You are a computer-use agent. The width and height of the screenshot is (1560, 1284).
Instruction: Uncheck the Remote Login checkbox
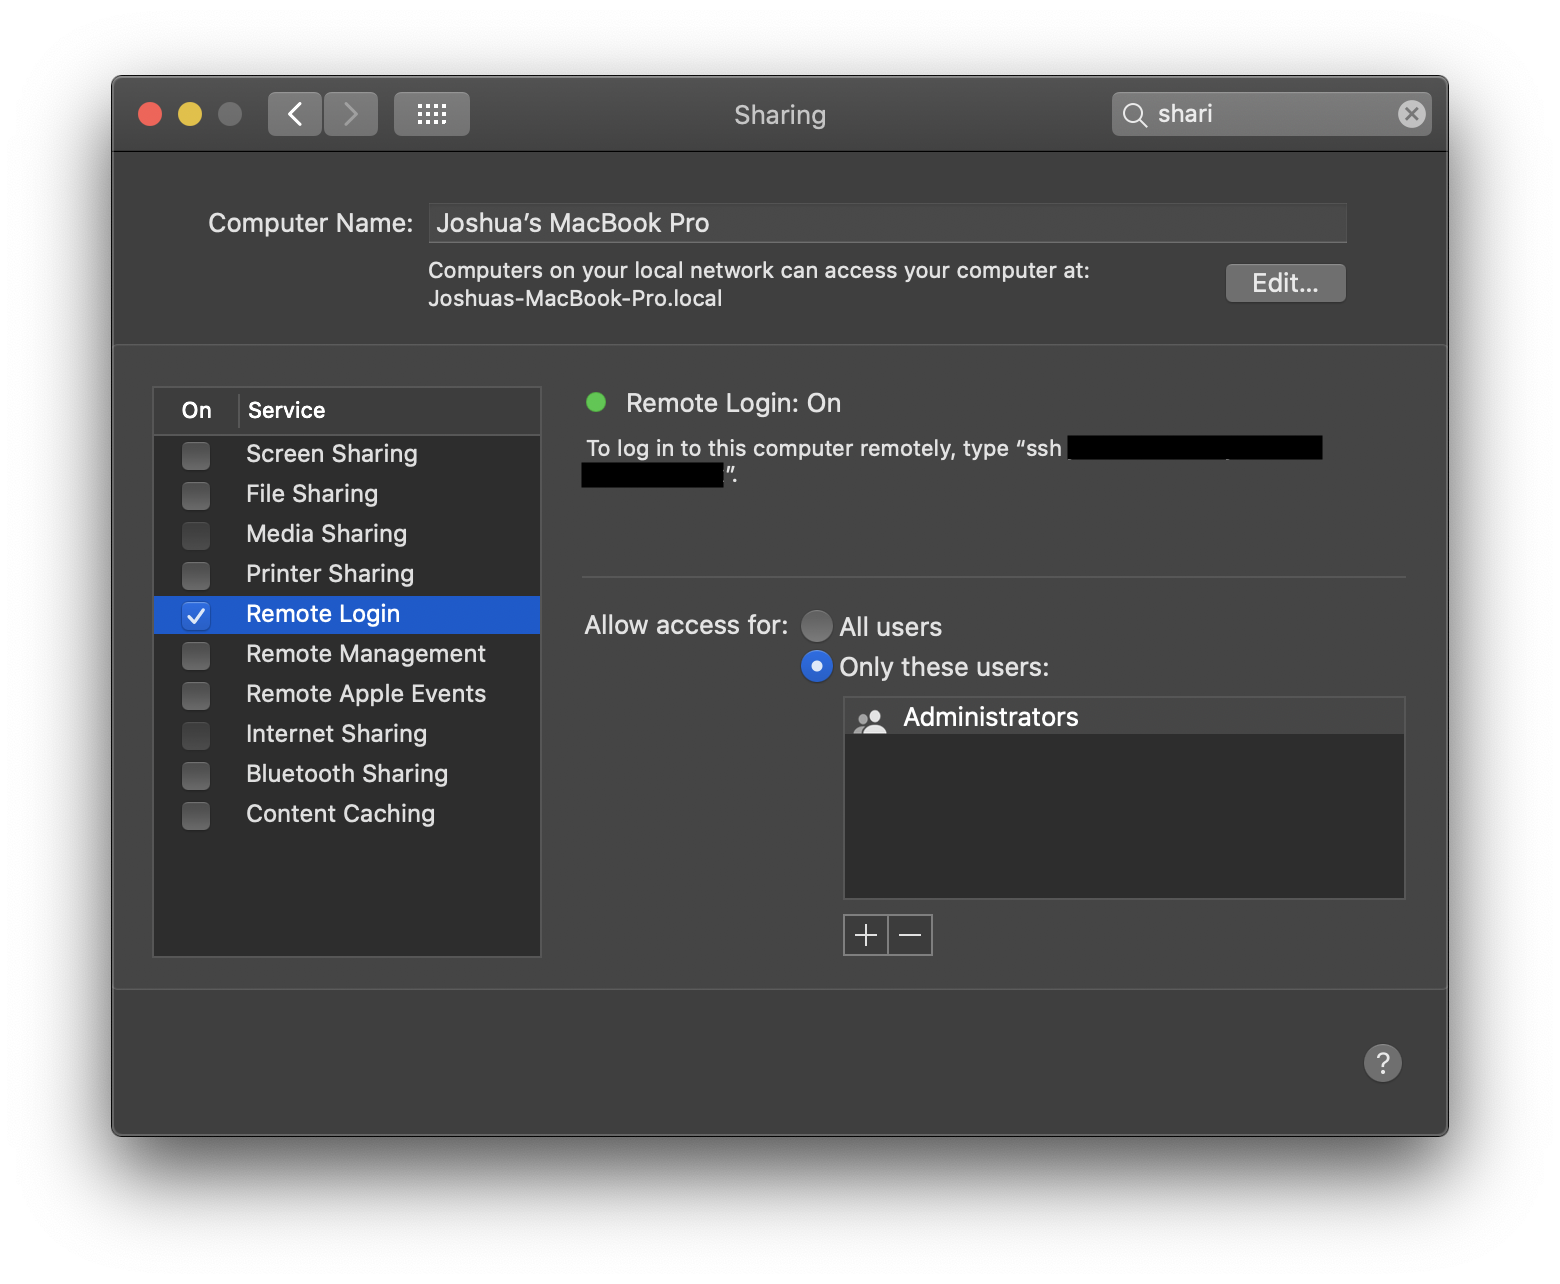196,615
